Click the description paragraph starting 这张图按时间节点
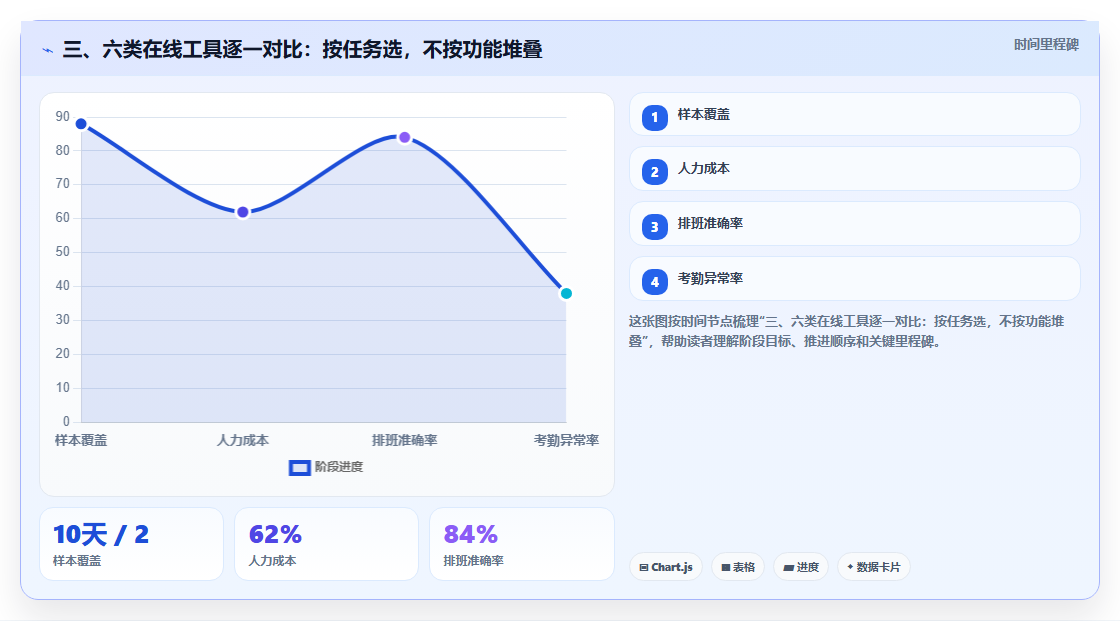Image resolution: width=1120 pixels, height=621 pixels. [846, 331]
